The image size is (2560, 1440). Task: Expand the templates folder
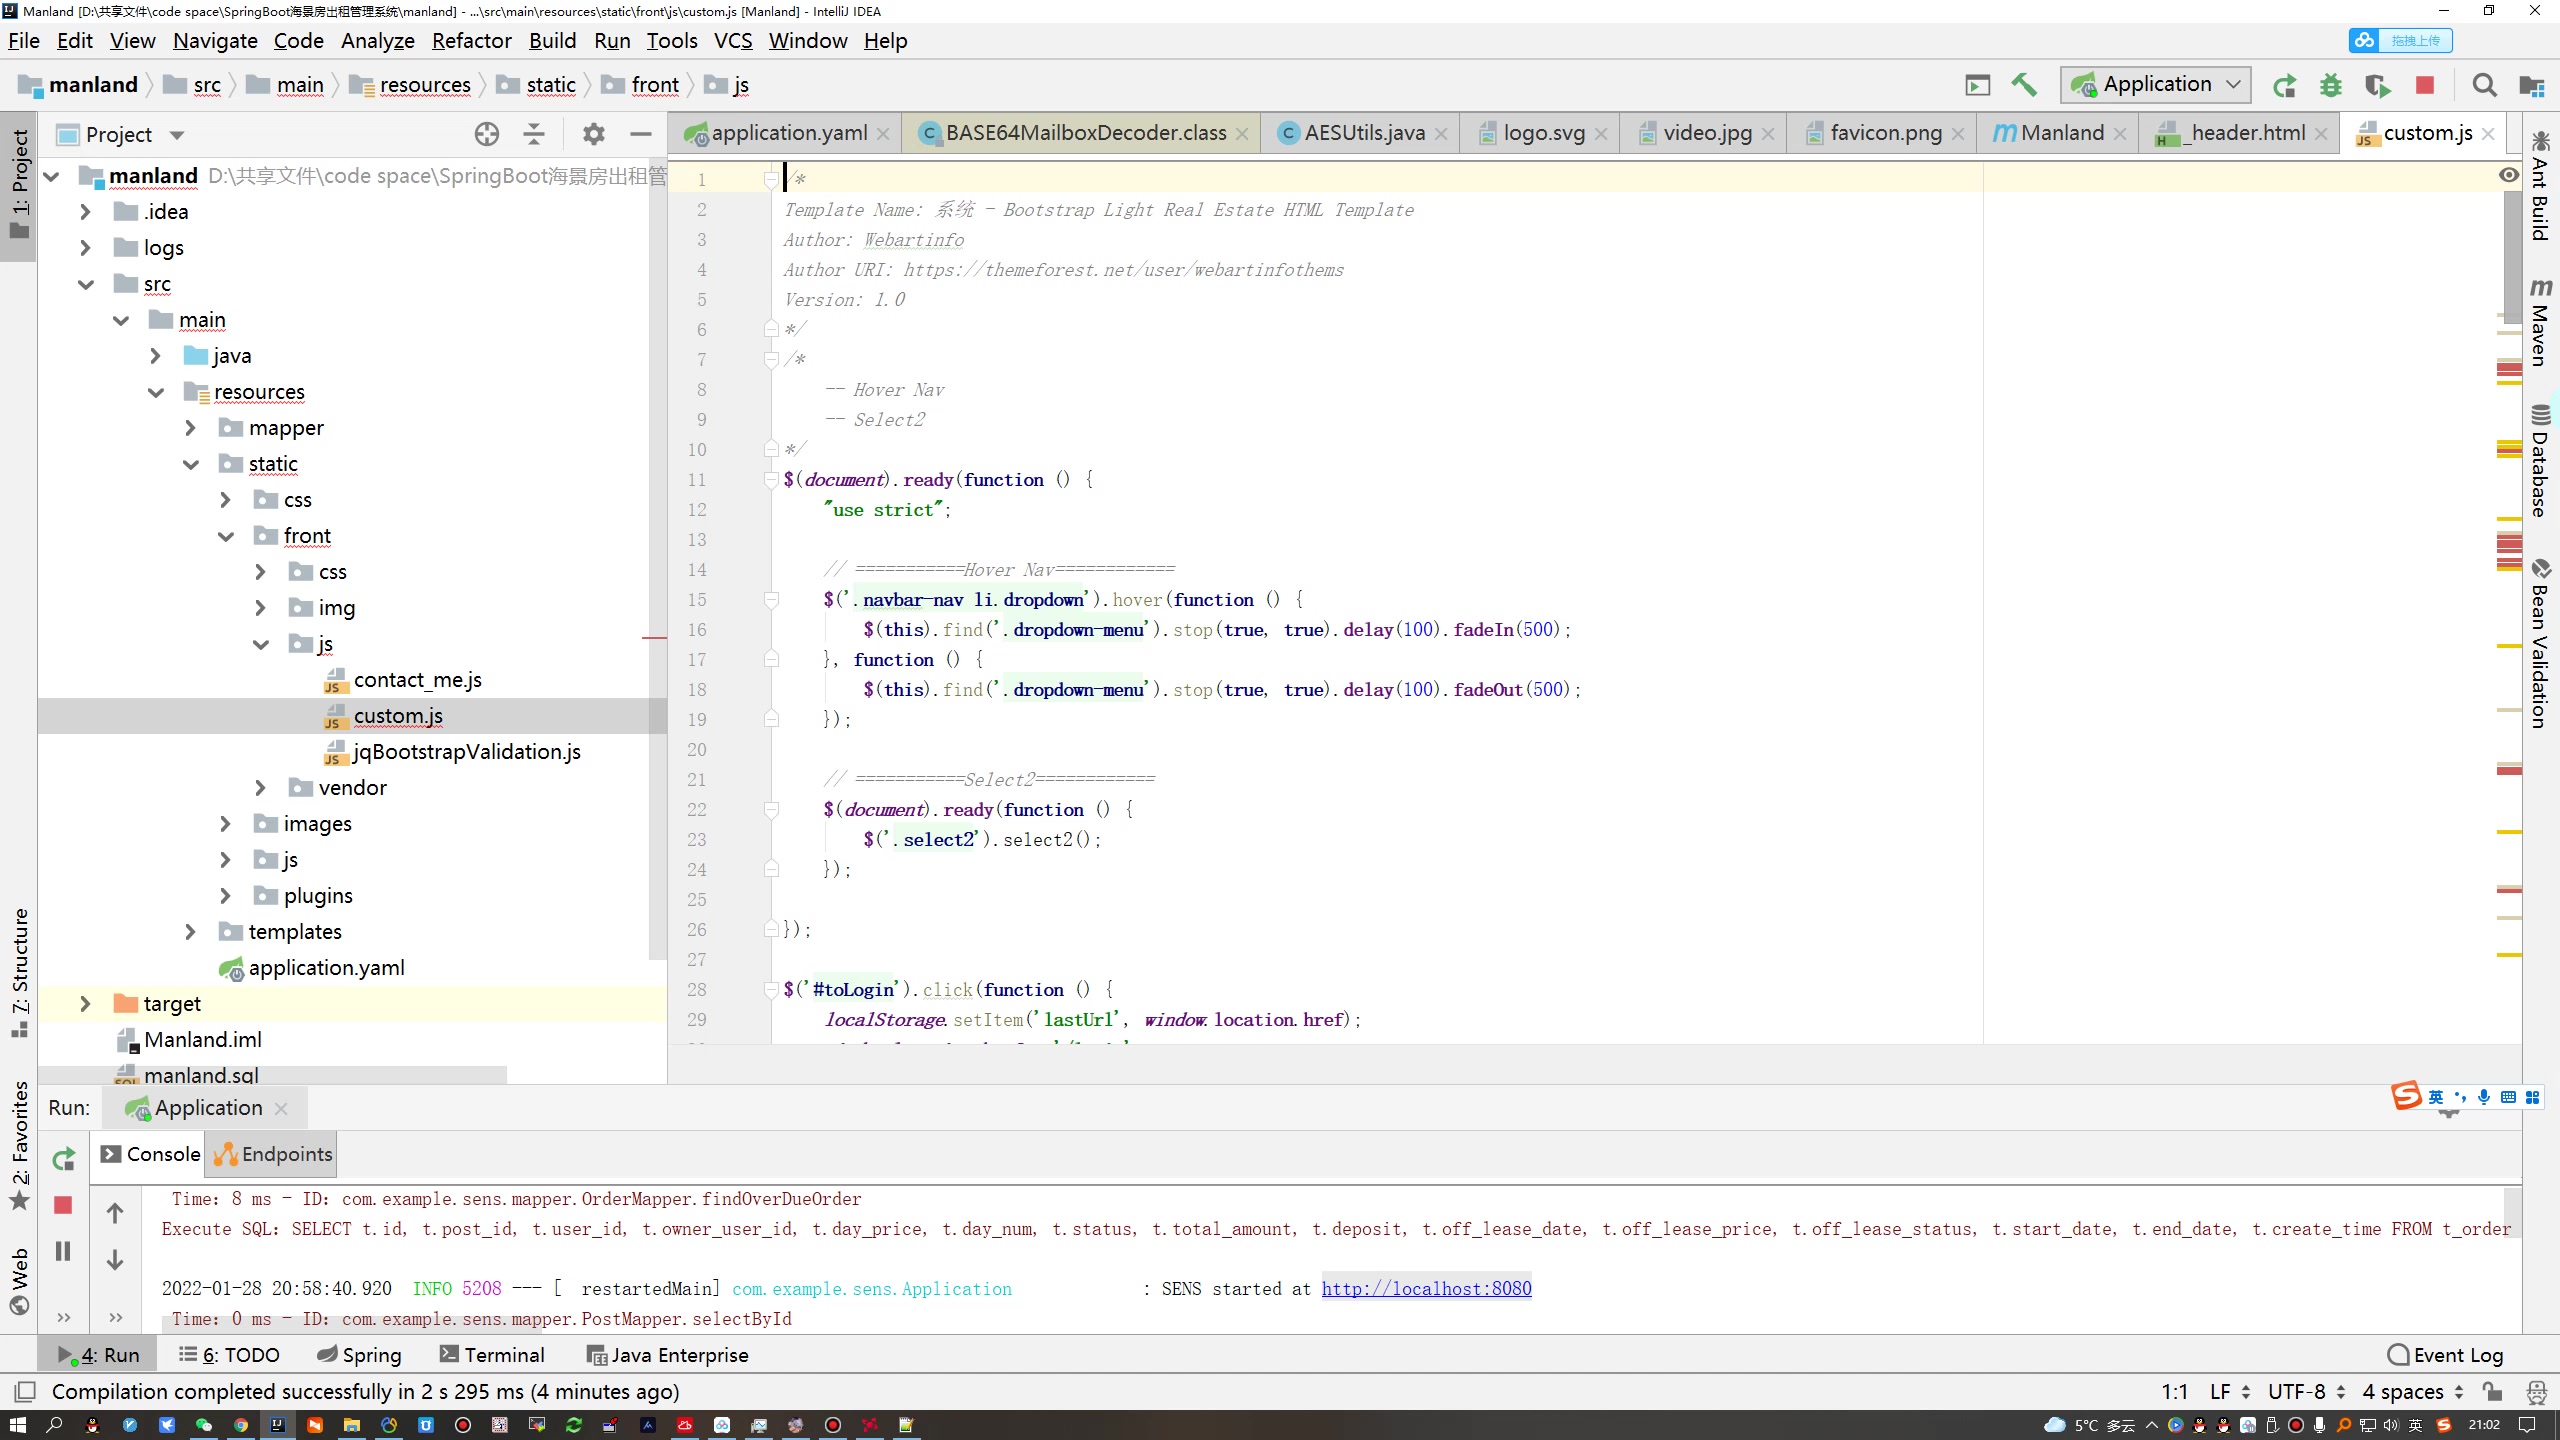click(x=190, y=932)
